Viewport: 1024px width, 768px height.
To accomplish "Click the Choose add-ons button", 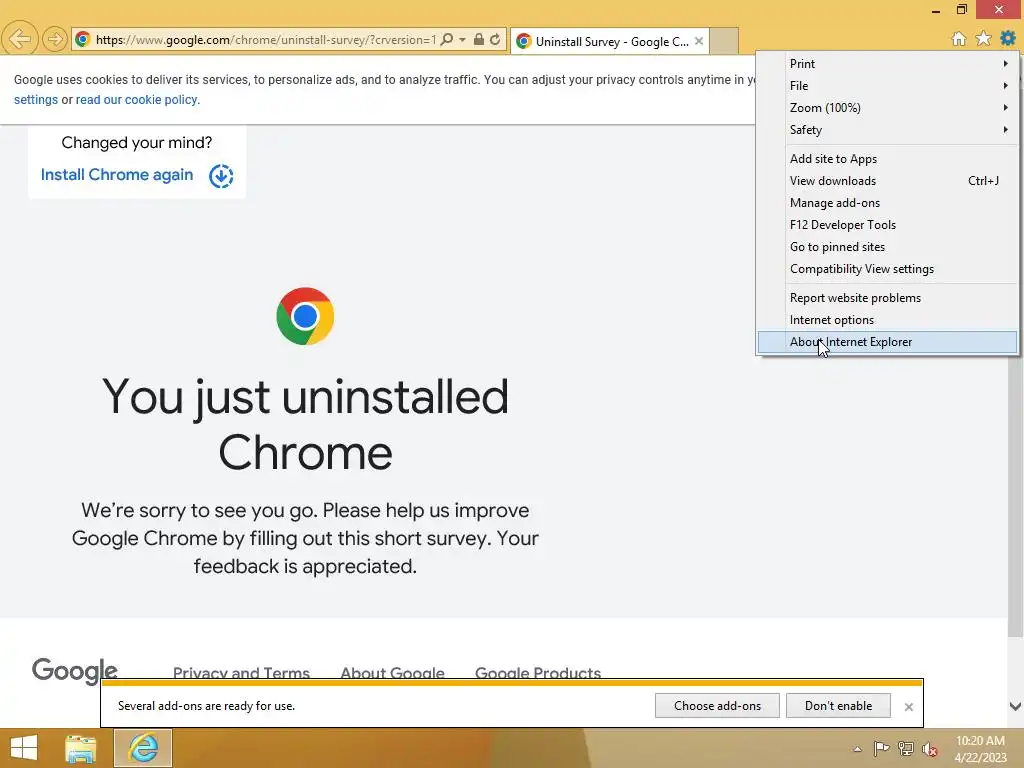I will (717, 706).
